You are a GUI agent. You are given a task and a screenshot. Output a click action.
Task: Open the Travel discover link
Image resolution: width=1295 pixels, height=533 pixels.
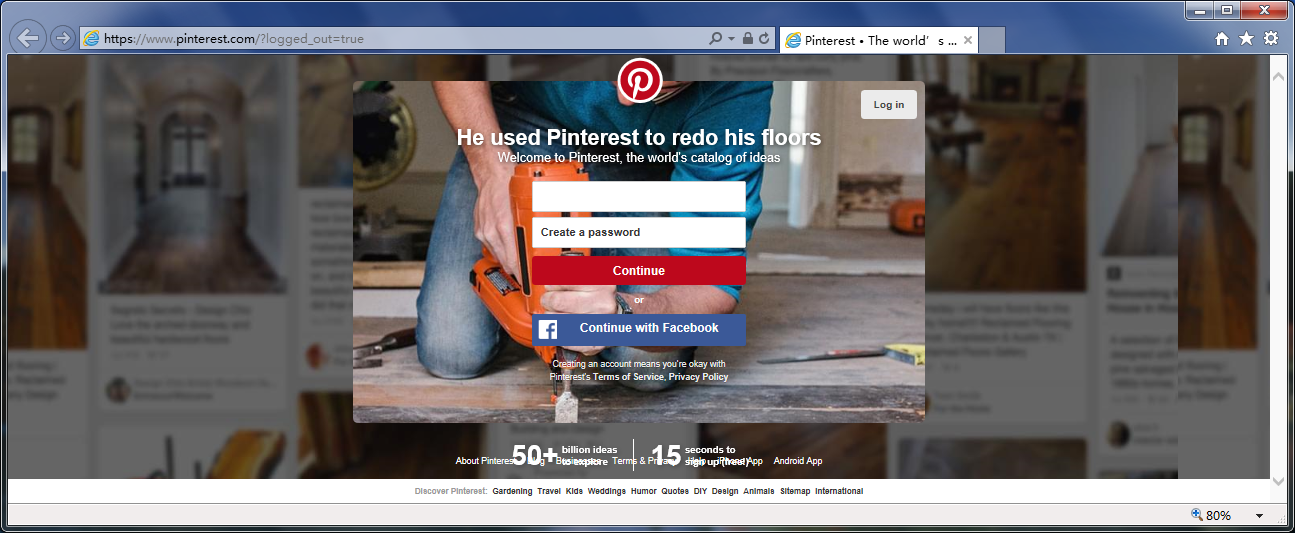549,492
